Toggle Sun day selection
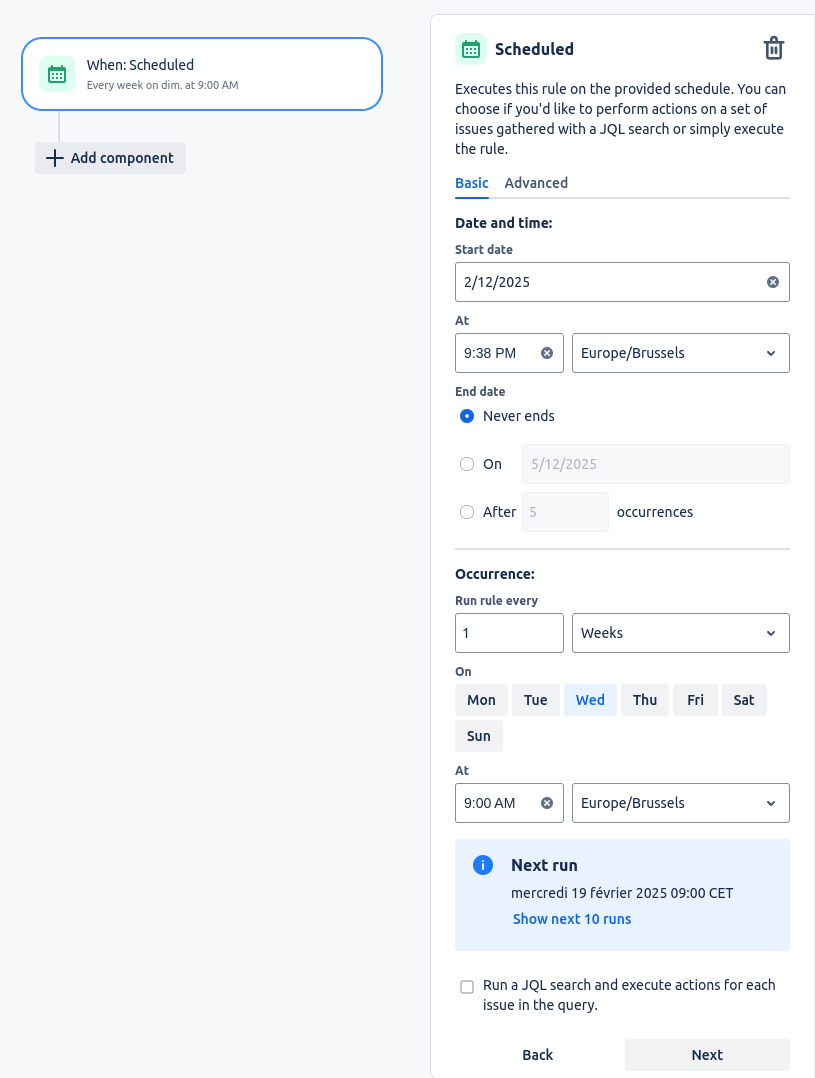This screenshot has height=1078, width=815. click(479, 736)
